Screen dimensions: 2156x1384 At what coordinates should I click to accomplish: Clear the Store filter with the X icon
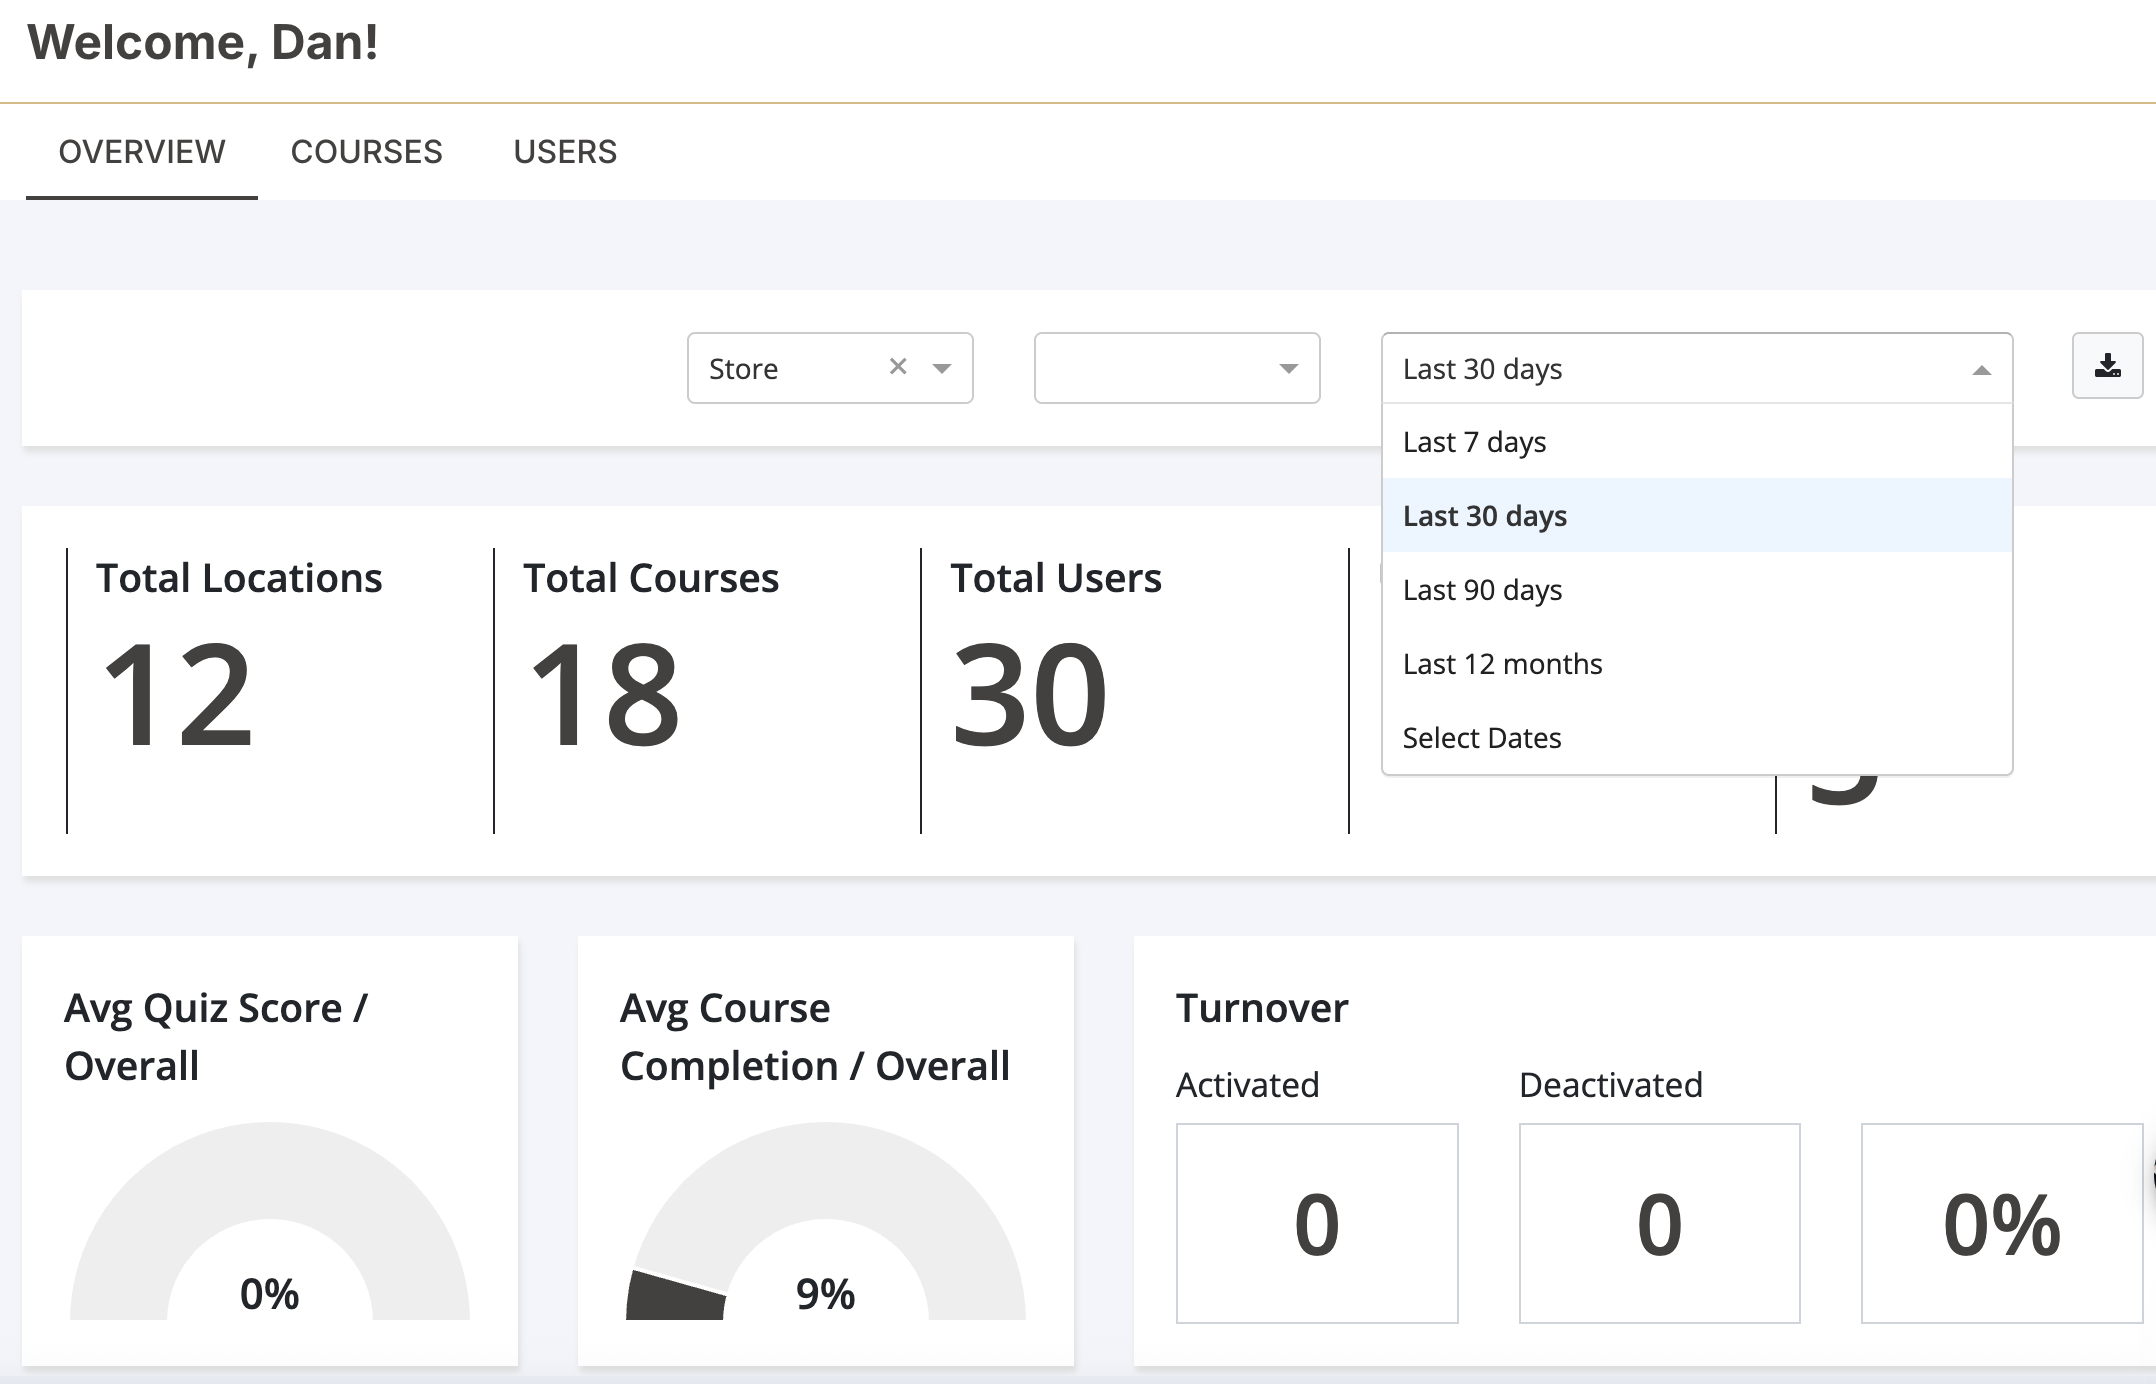(x=898, y=367)
